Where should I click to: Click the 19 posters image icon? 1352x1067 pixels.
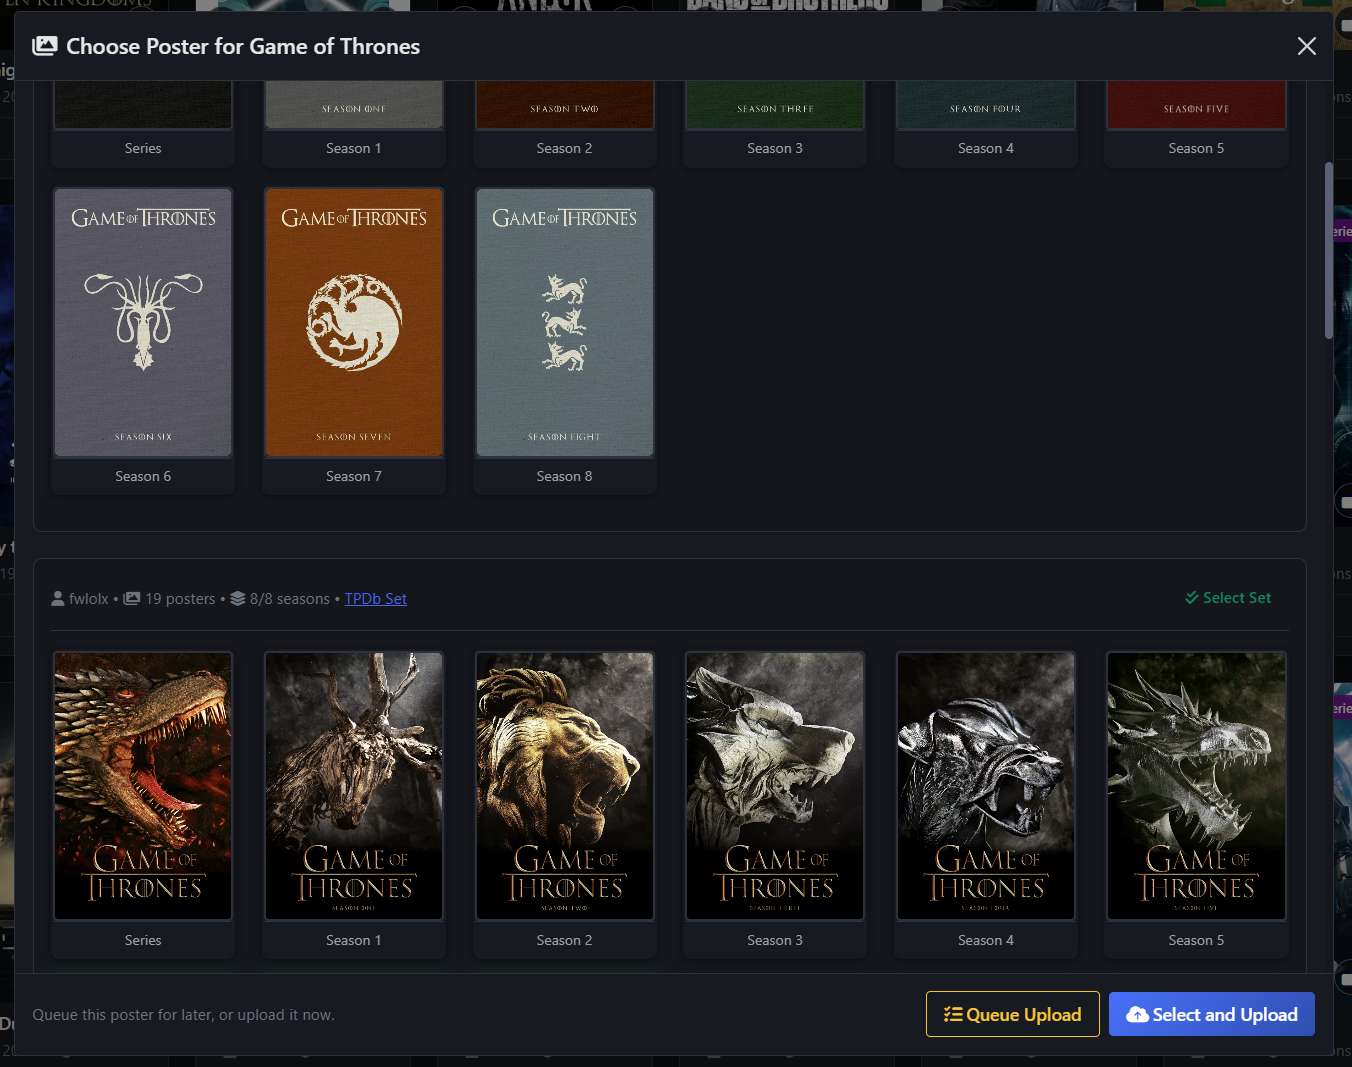pos(131,599)
